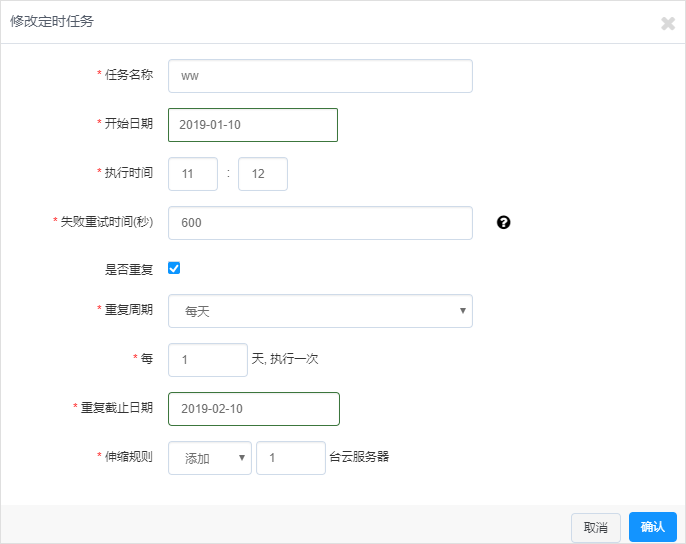Screen dimensions: 686x544
Task: Click the minute field showing 12
Action: [x=262, y=174]
